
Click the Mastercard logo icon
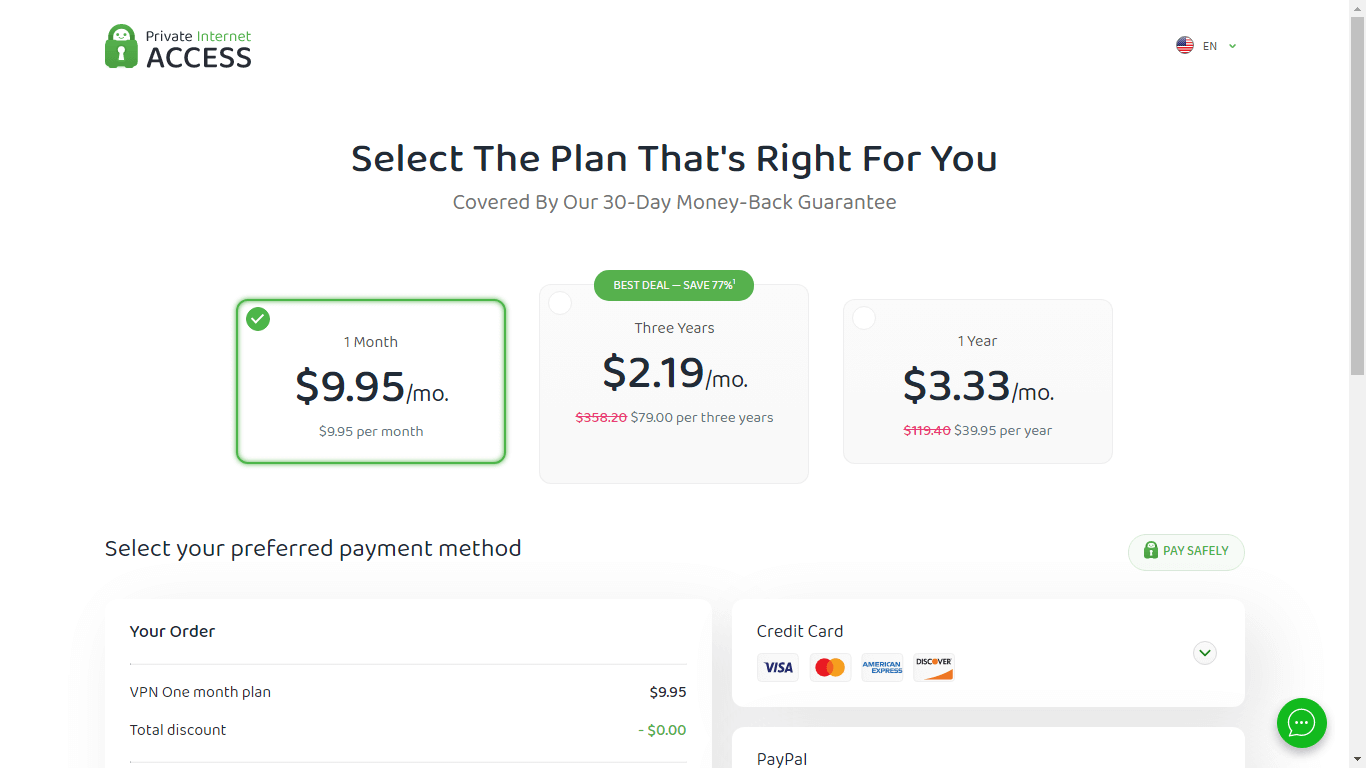click(x=830, y=667)
